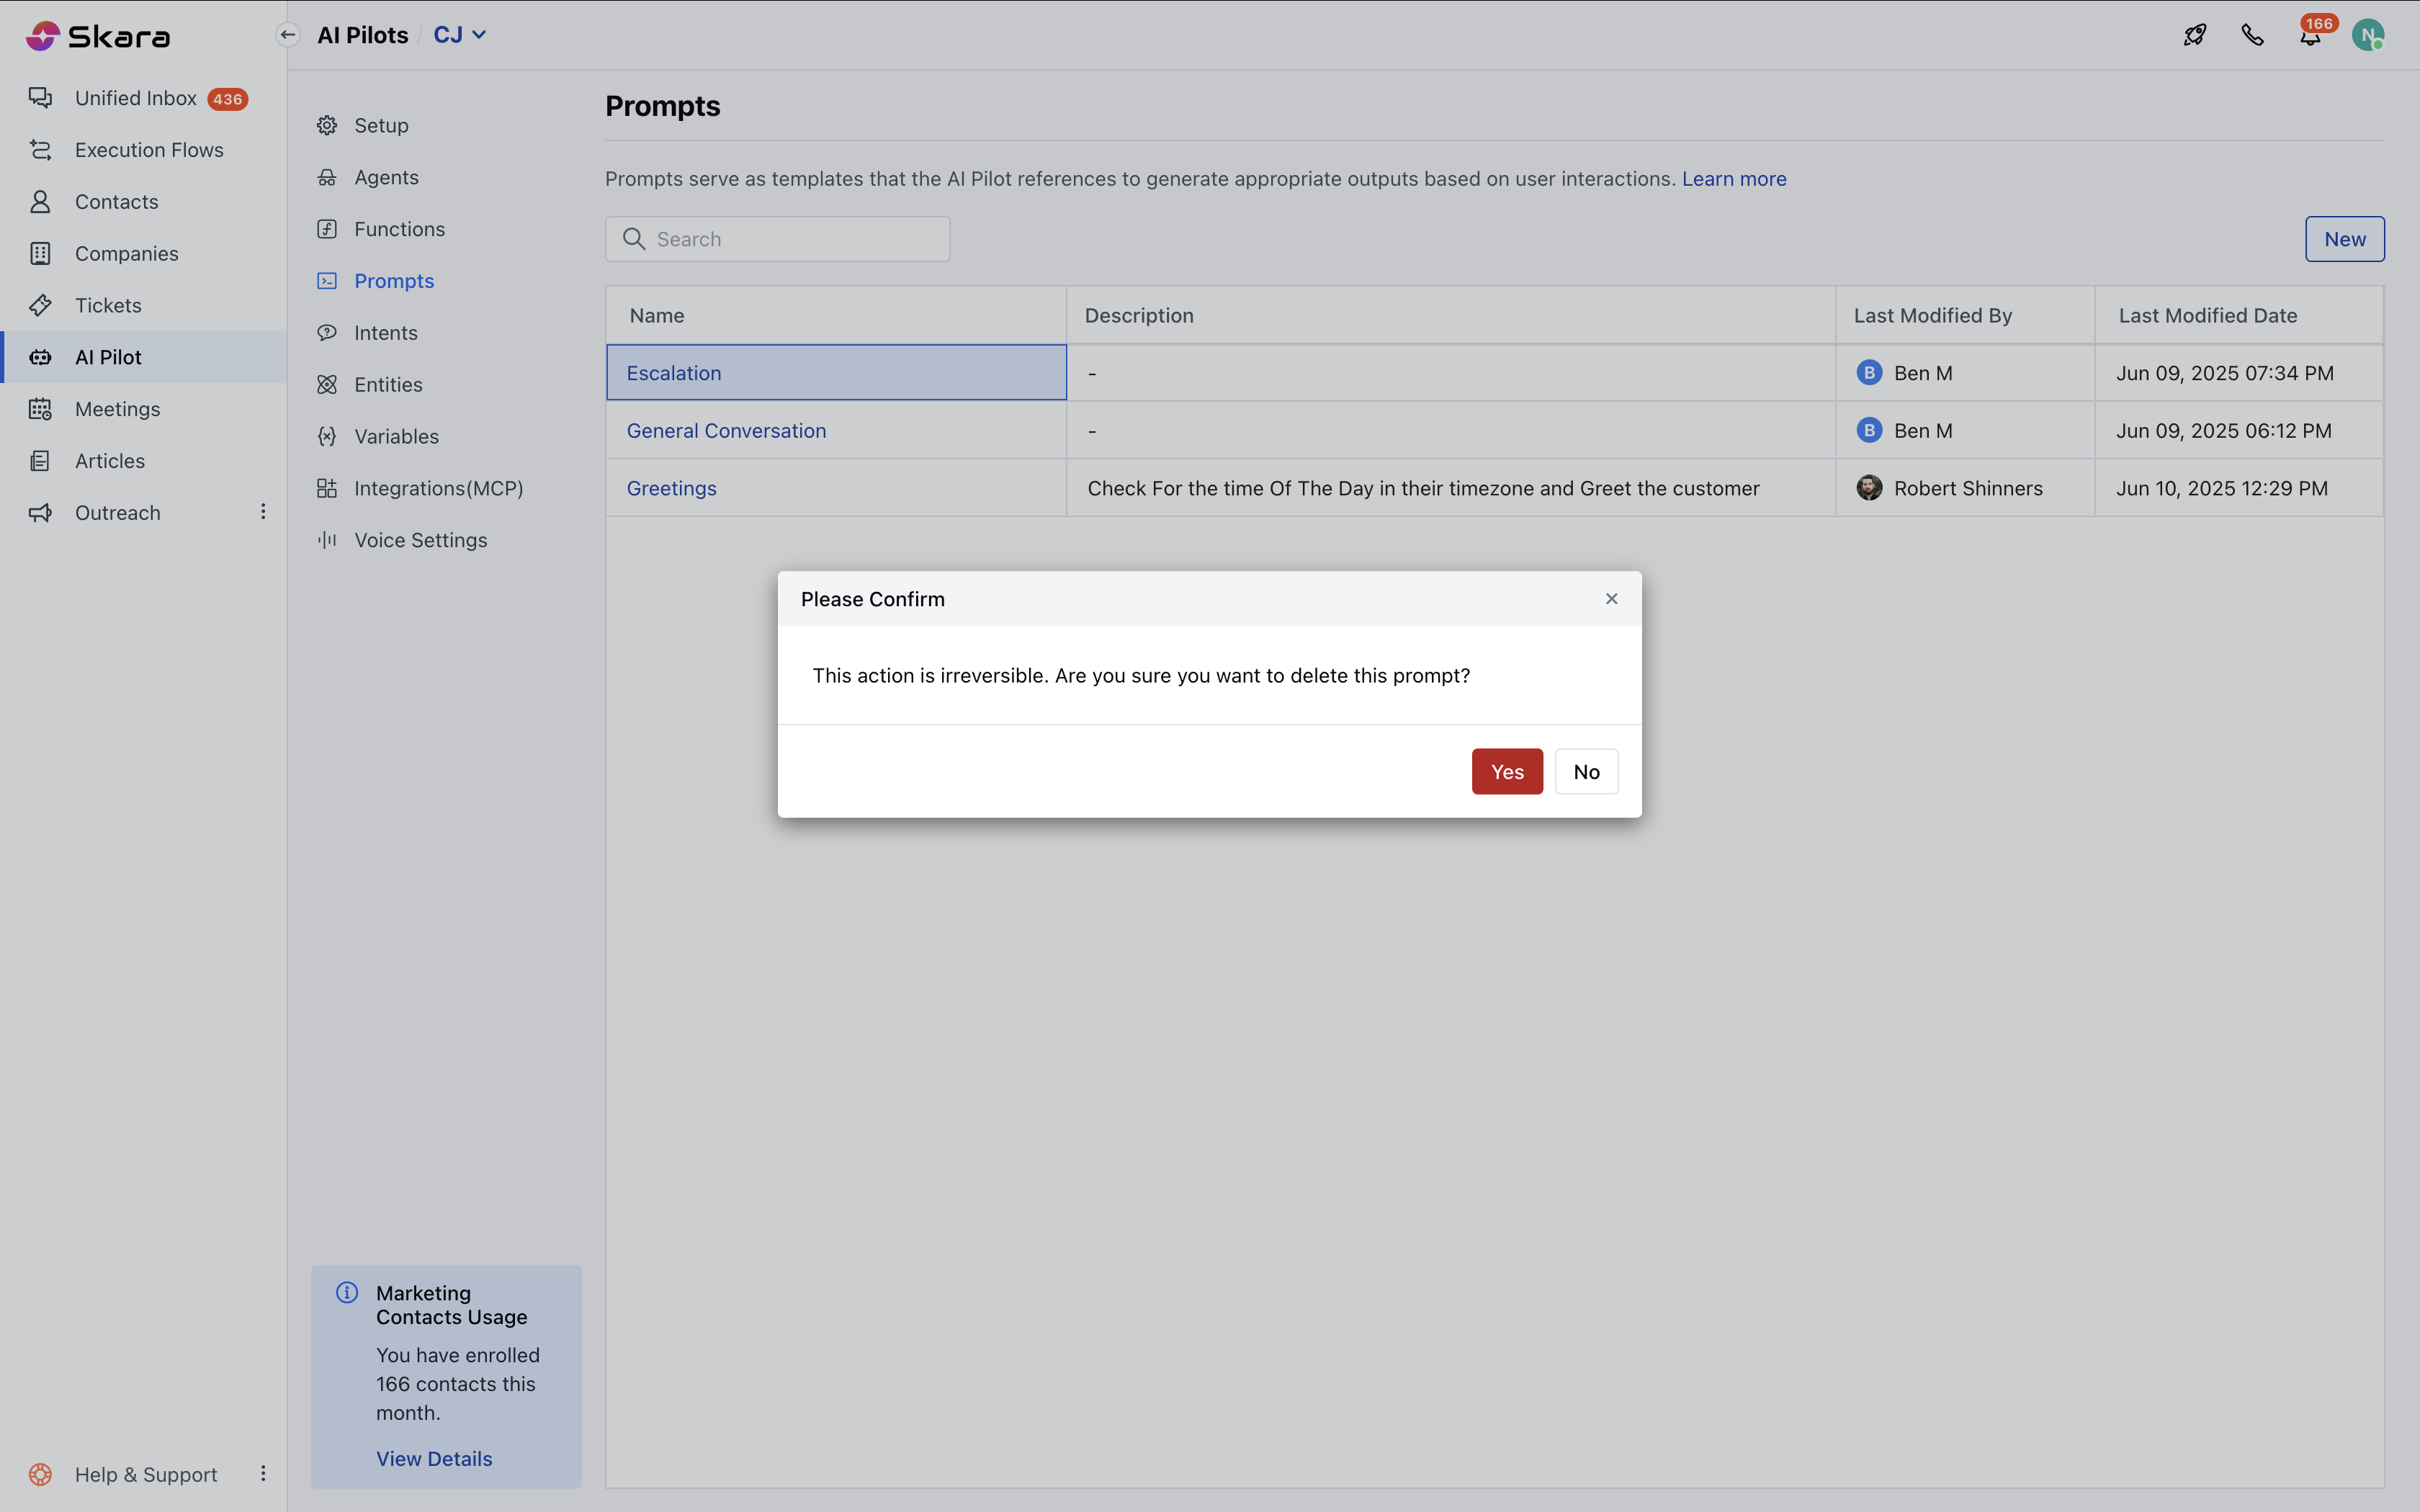Open the phone dialer icon
2420x1512 pixels.
(2252, 35)
